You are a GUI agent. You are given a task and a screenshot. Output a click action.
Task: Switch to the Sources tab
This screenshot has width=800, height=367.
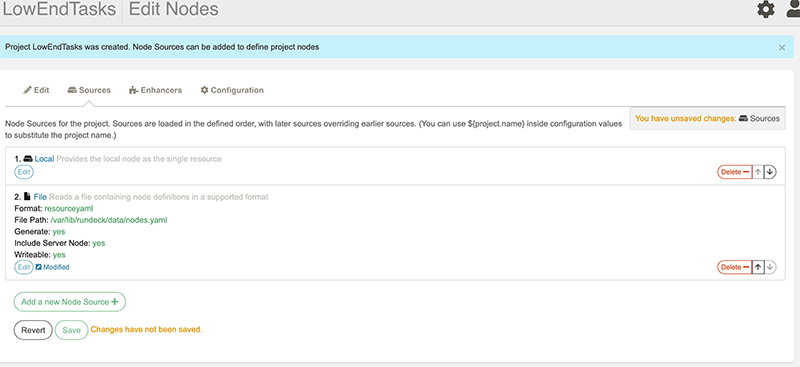click(x=89, y=90)
